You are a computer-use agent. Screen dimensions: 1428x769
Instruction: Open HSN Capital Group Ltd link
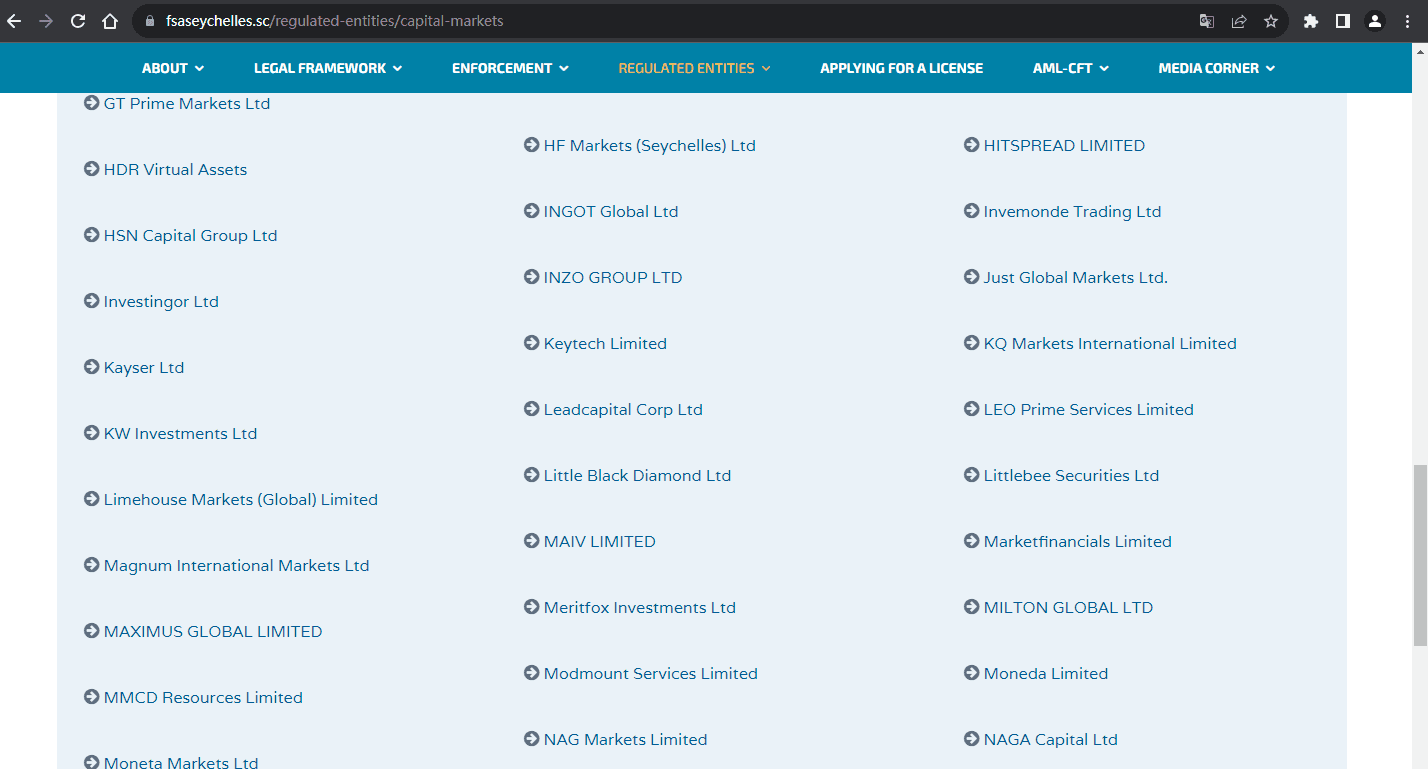(190, 235)
